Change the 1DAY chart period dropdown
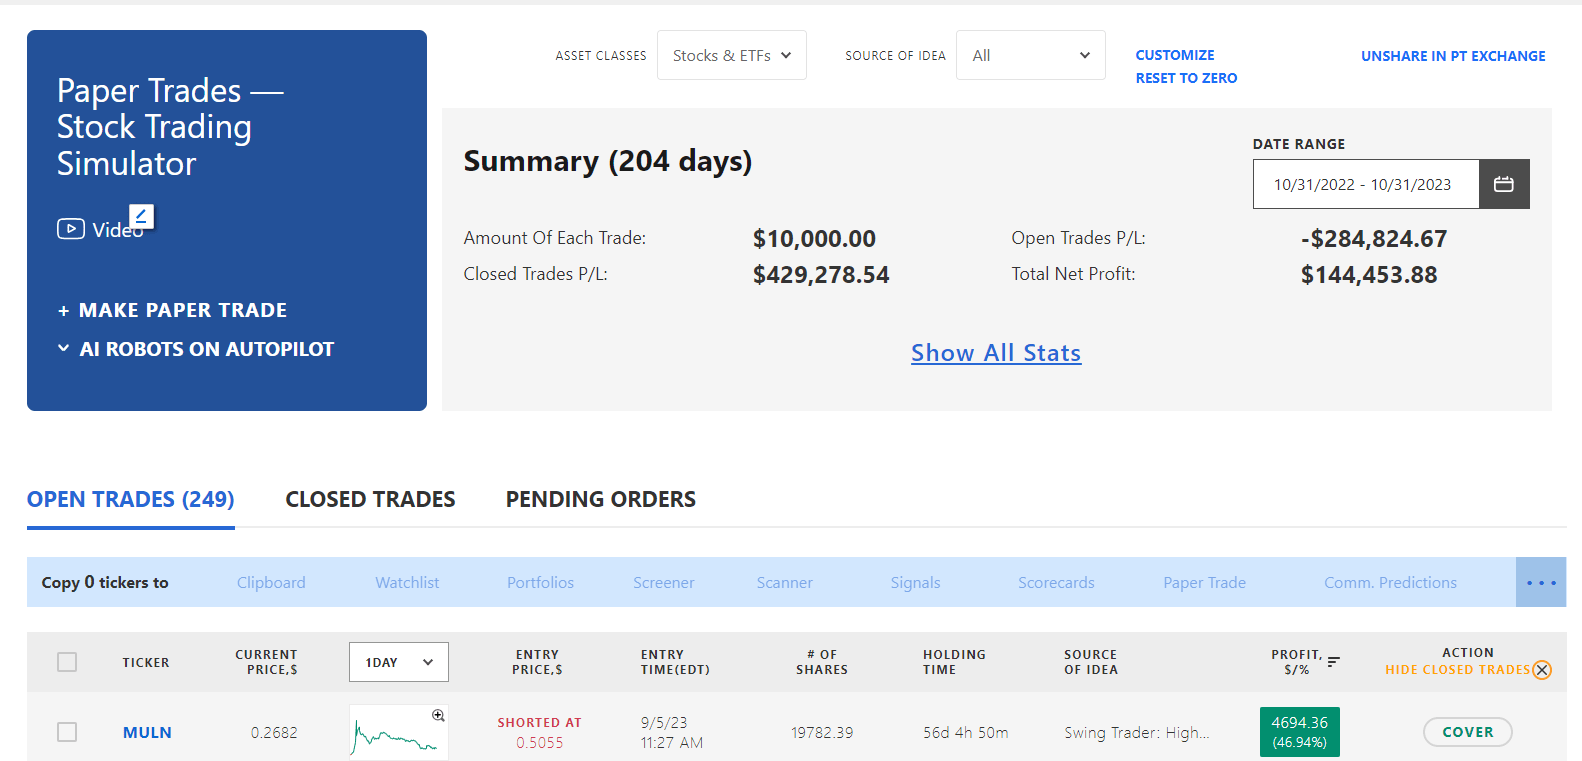Screen dimensions: 1582x761 [399, 662]
